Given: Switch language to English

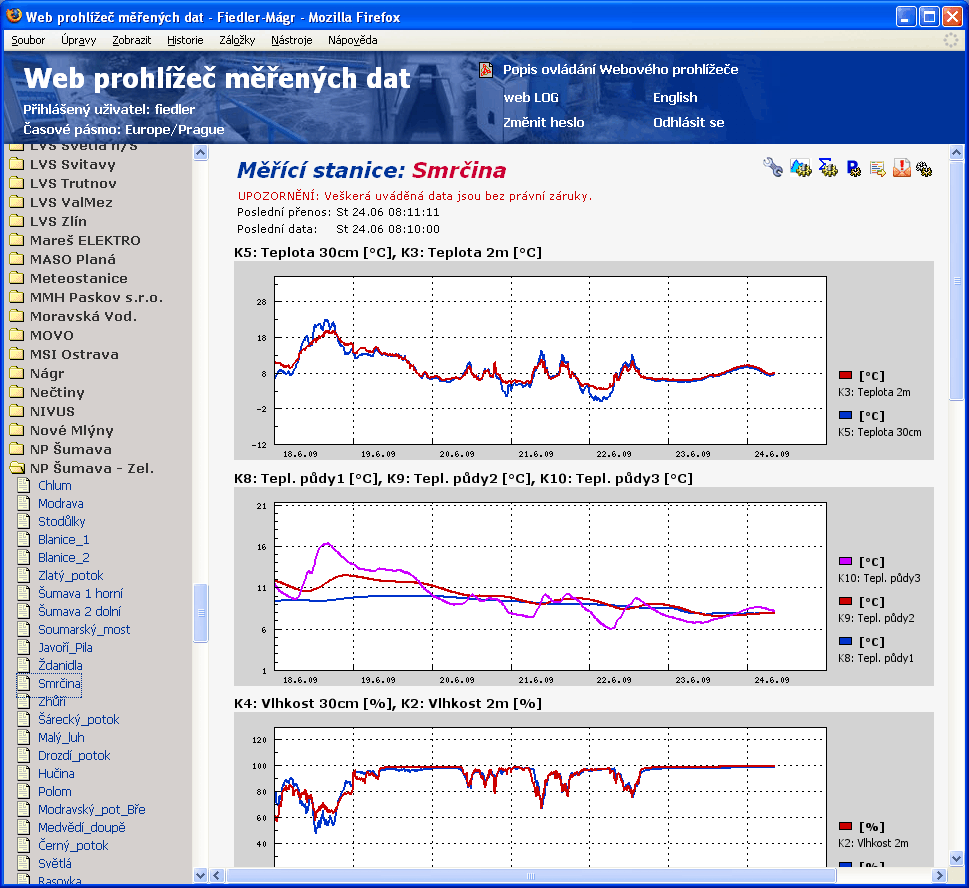Looking at the screenshot, I should coord(675,97).
